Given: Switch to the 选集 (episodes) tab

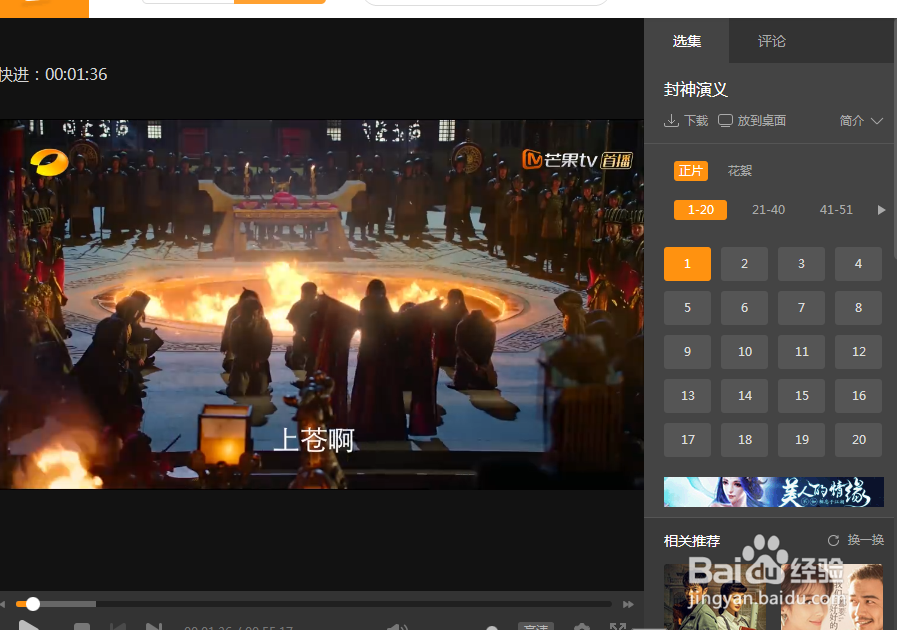Looking at the screenshot, I should point(687,41).
